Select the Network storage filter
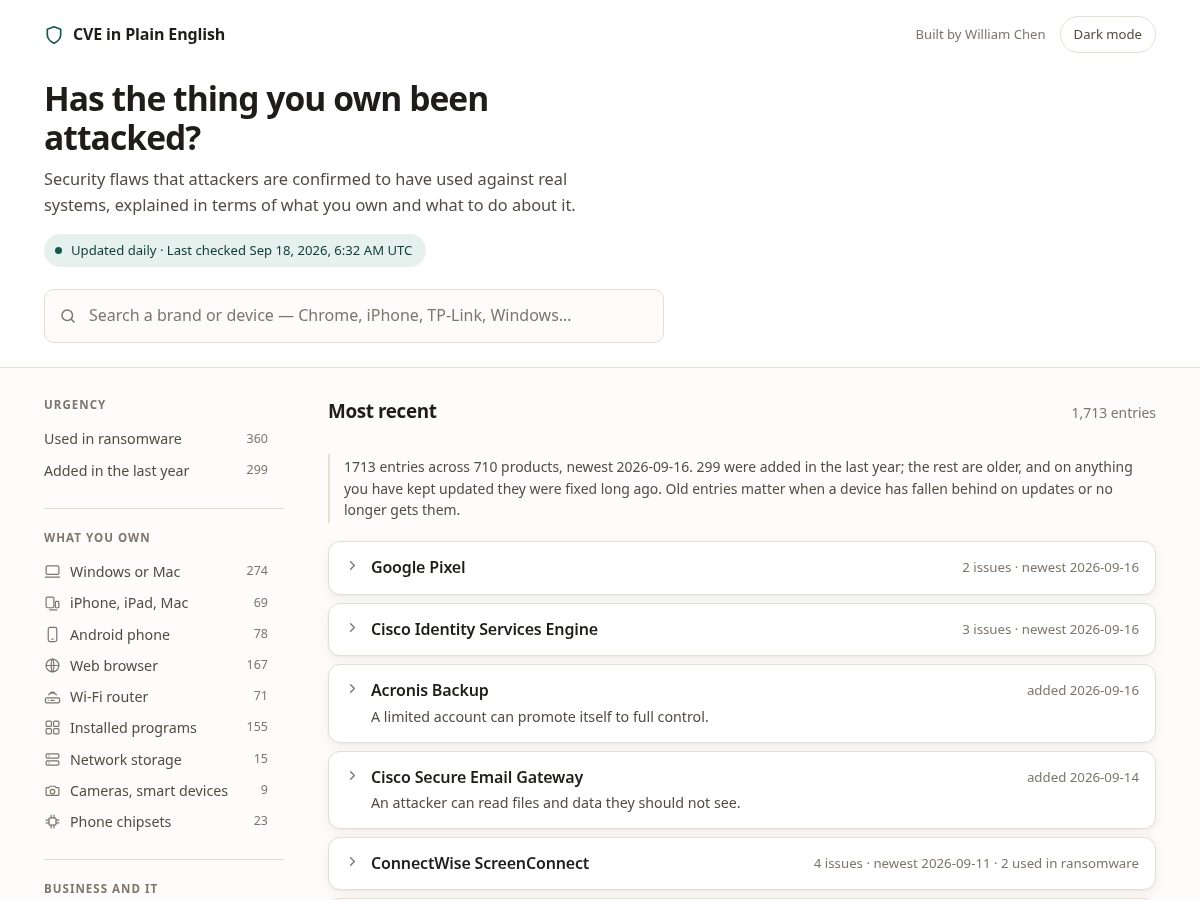This screenshot has width=1200, height=900. coord(156,760)
